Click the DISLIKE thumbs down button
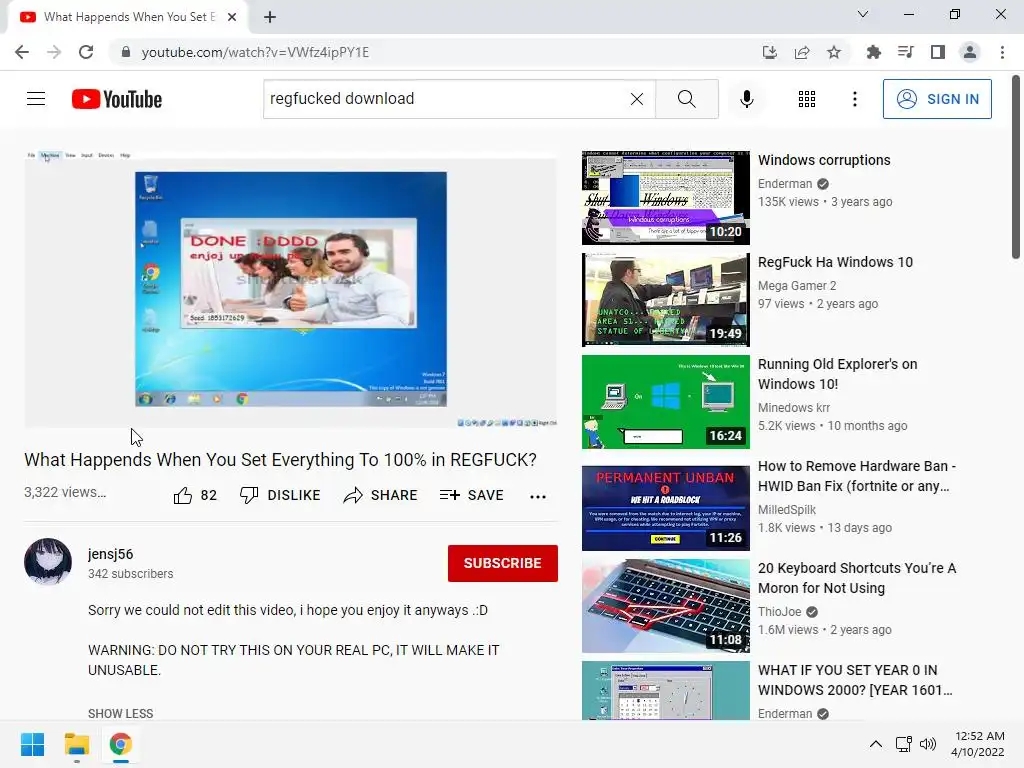Image resolution: width=1024 pixels, height=768 pixels. 280,495
